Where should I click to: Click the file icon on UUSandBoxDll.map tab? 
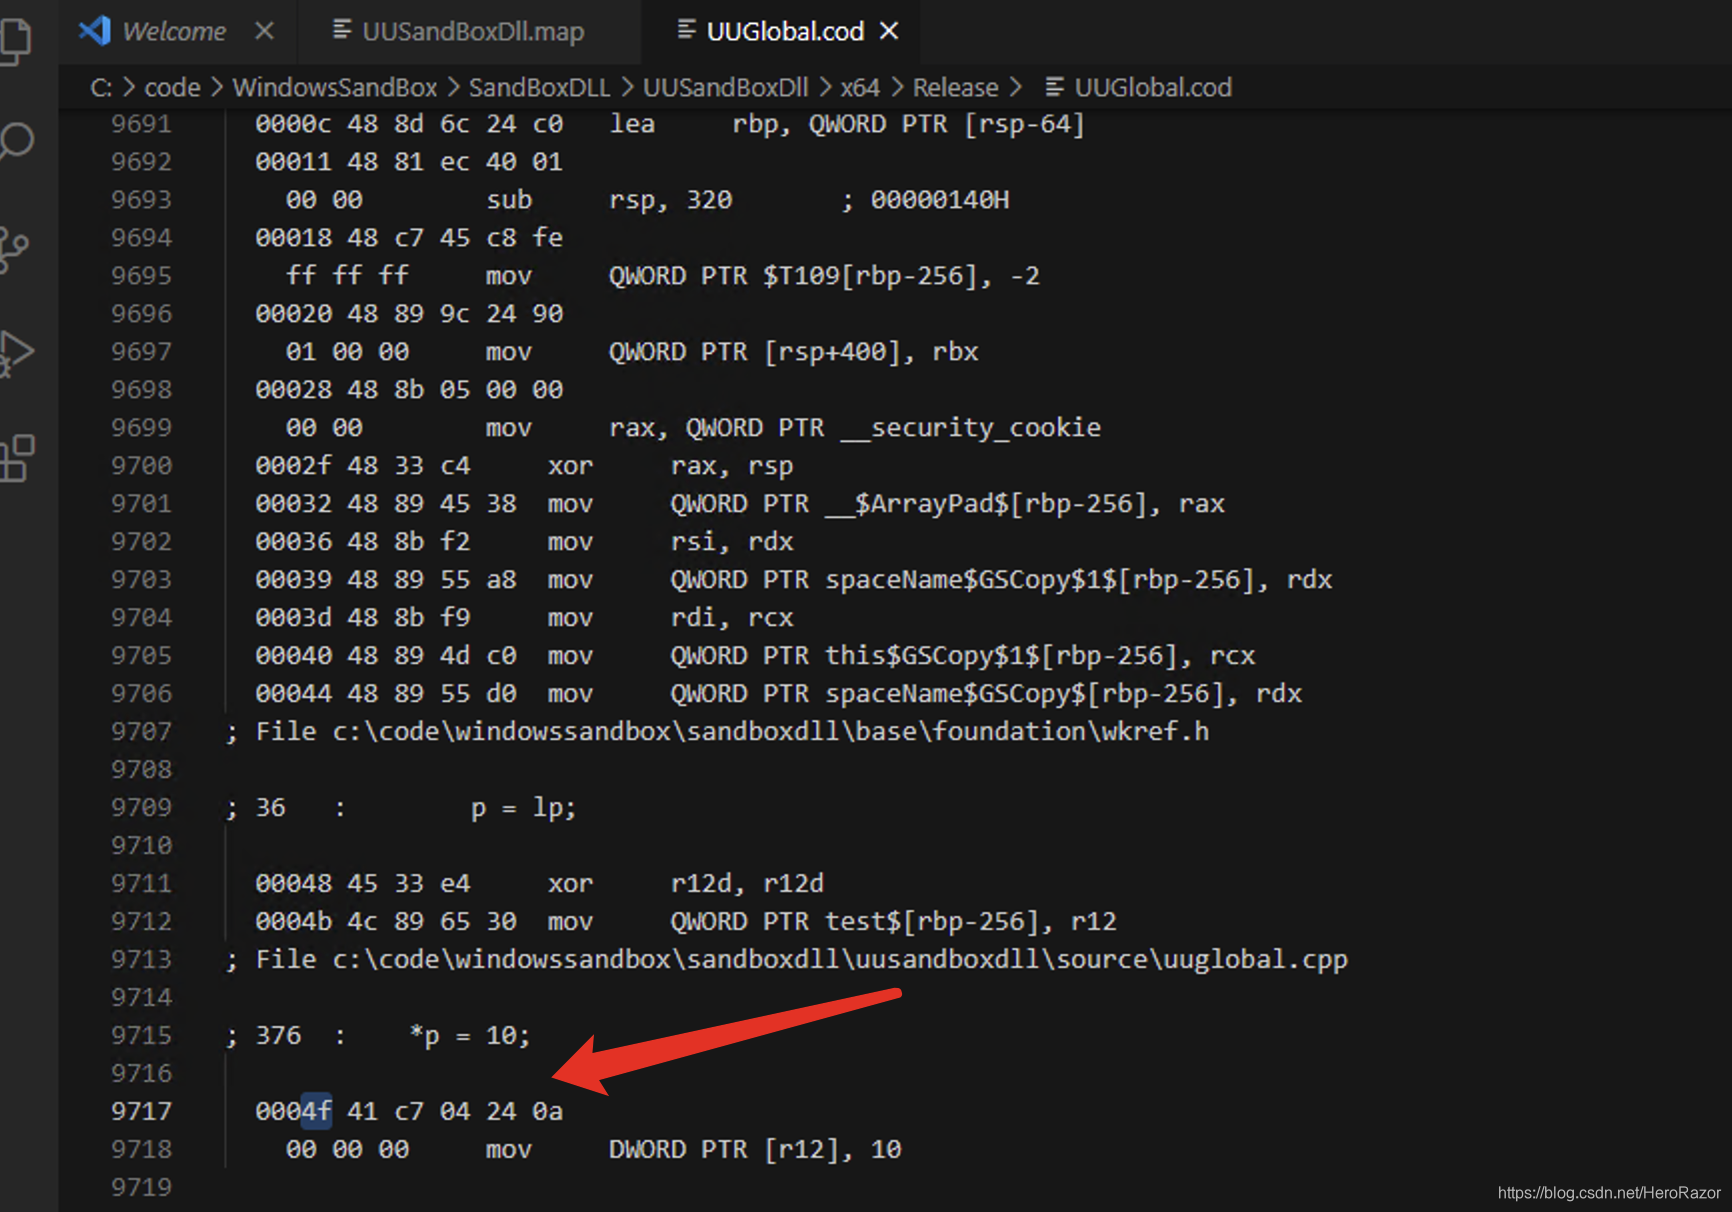[342, 30]
